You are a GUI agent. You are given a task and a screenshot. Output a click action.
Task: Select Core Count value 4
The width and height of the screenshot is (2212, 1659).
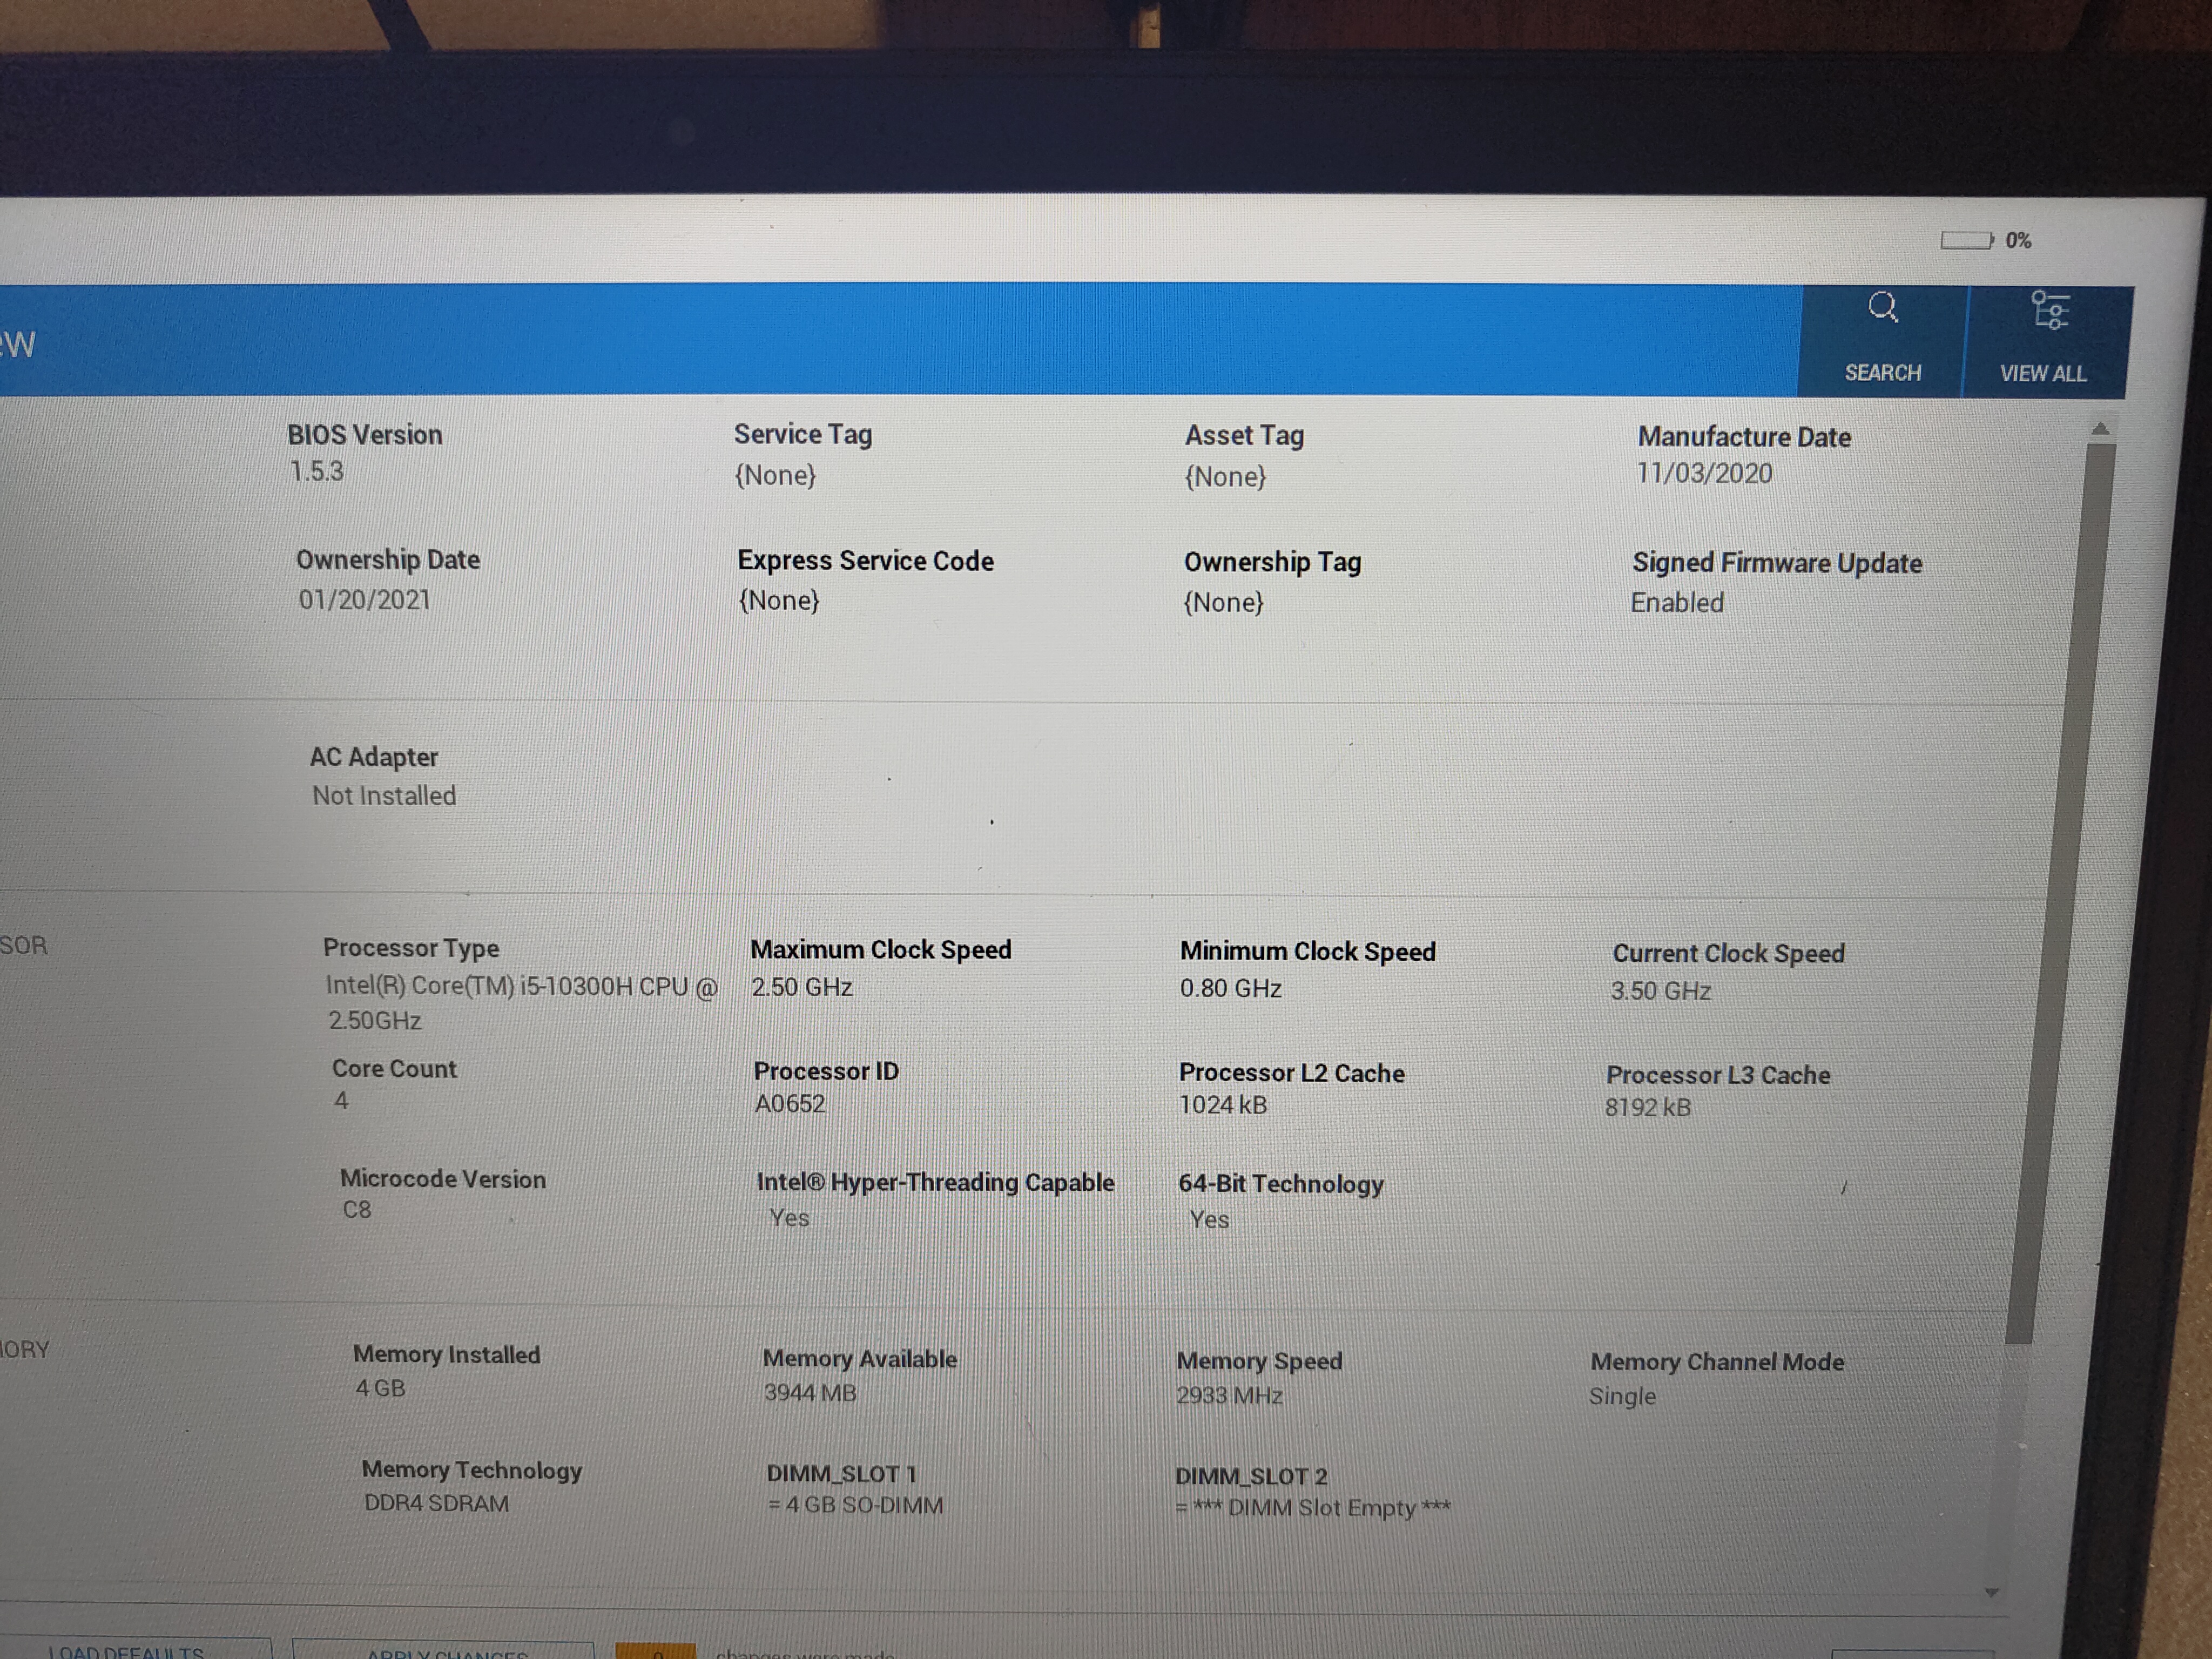(x=341, y=1100)
